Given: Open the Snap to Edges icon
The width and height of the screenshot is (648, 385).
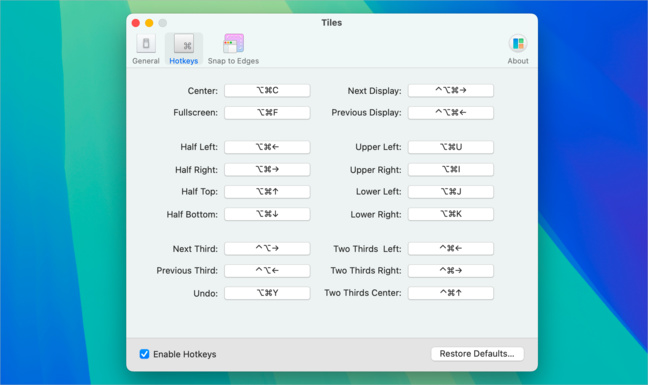Looking at the screenshot, I should tap(233, 49).
